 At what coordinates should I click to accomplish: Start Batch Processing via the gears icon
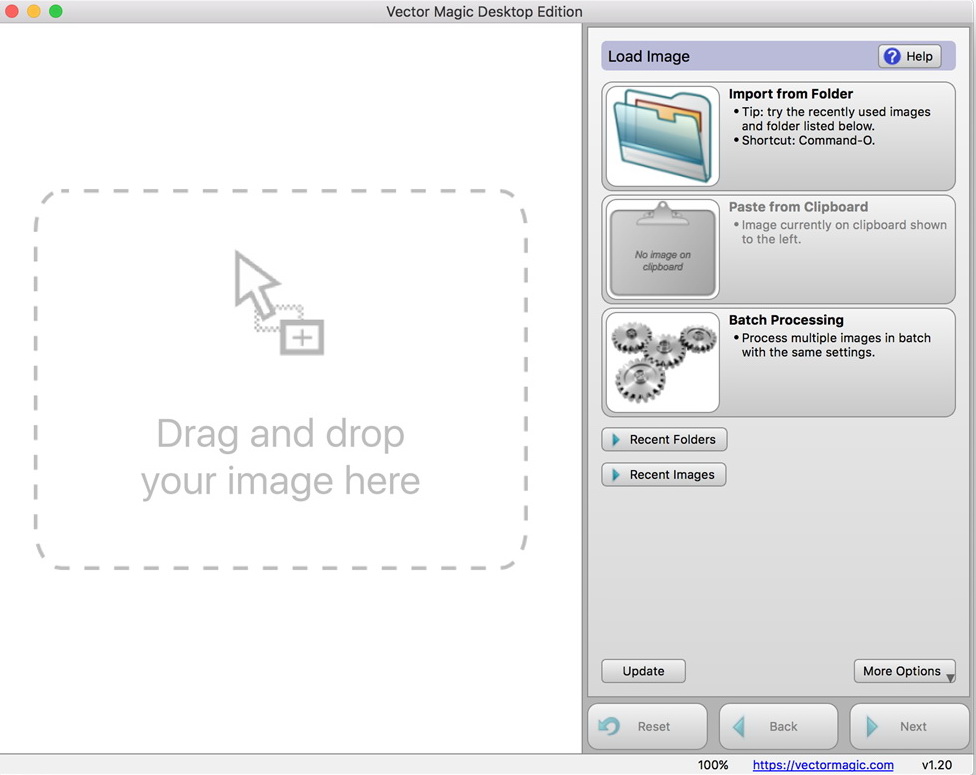(660, 362)
